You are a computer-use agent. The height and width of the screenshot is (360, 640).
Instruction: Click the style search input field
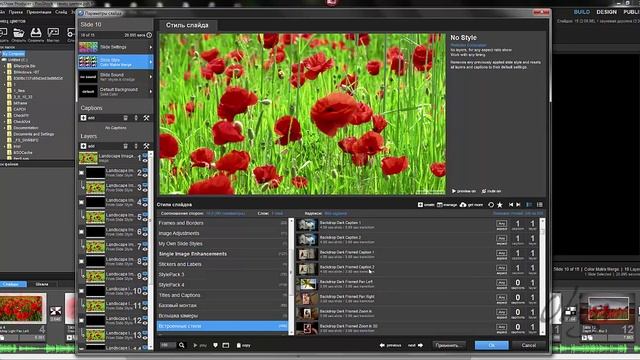pyautogui.click(x=168, y=345)
